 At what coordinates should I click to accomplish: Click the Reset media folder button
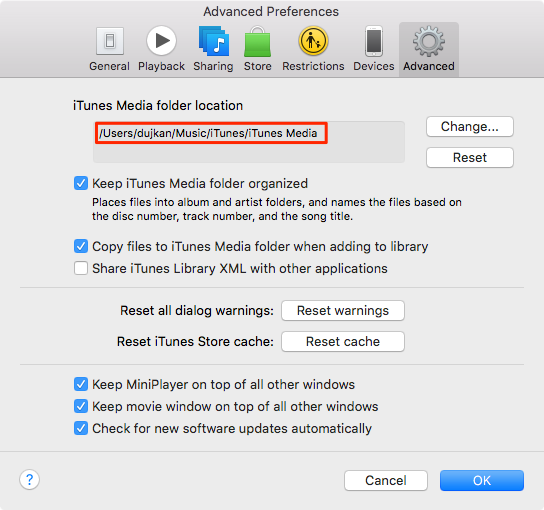click(x=470, y=158)
